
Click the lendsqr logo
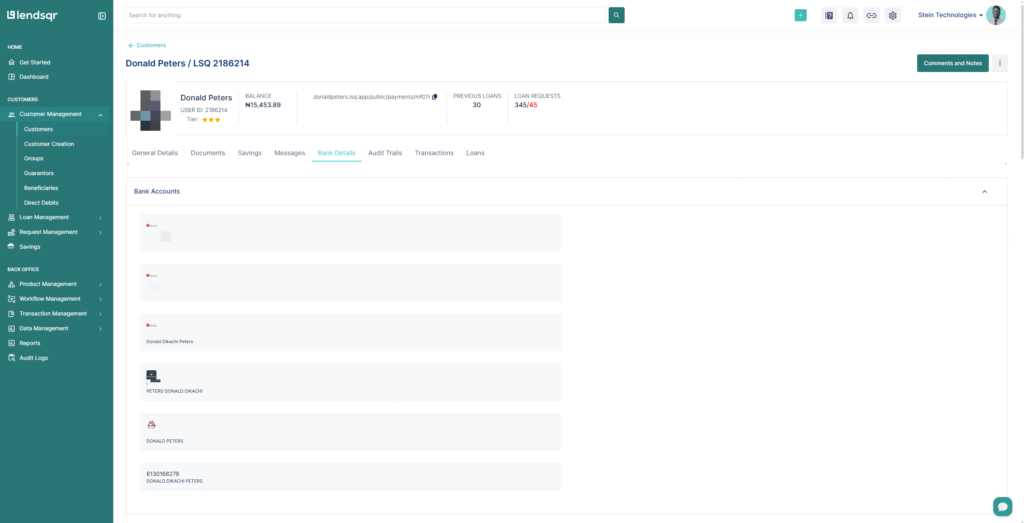pos(32,15)
